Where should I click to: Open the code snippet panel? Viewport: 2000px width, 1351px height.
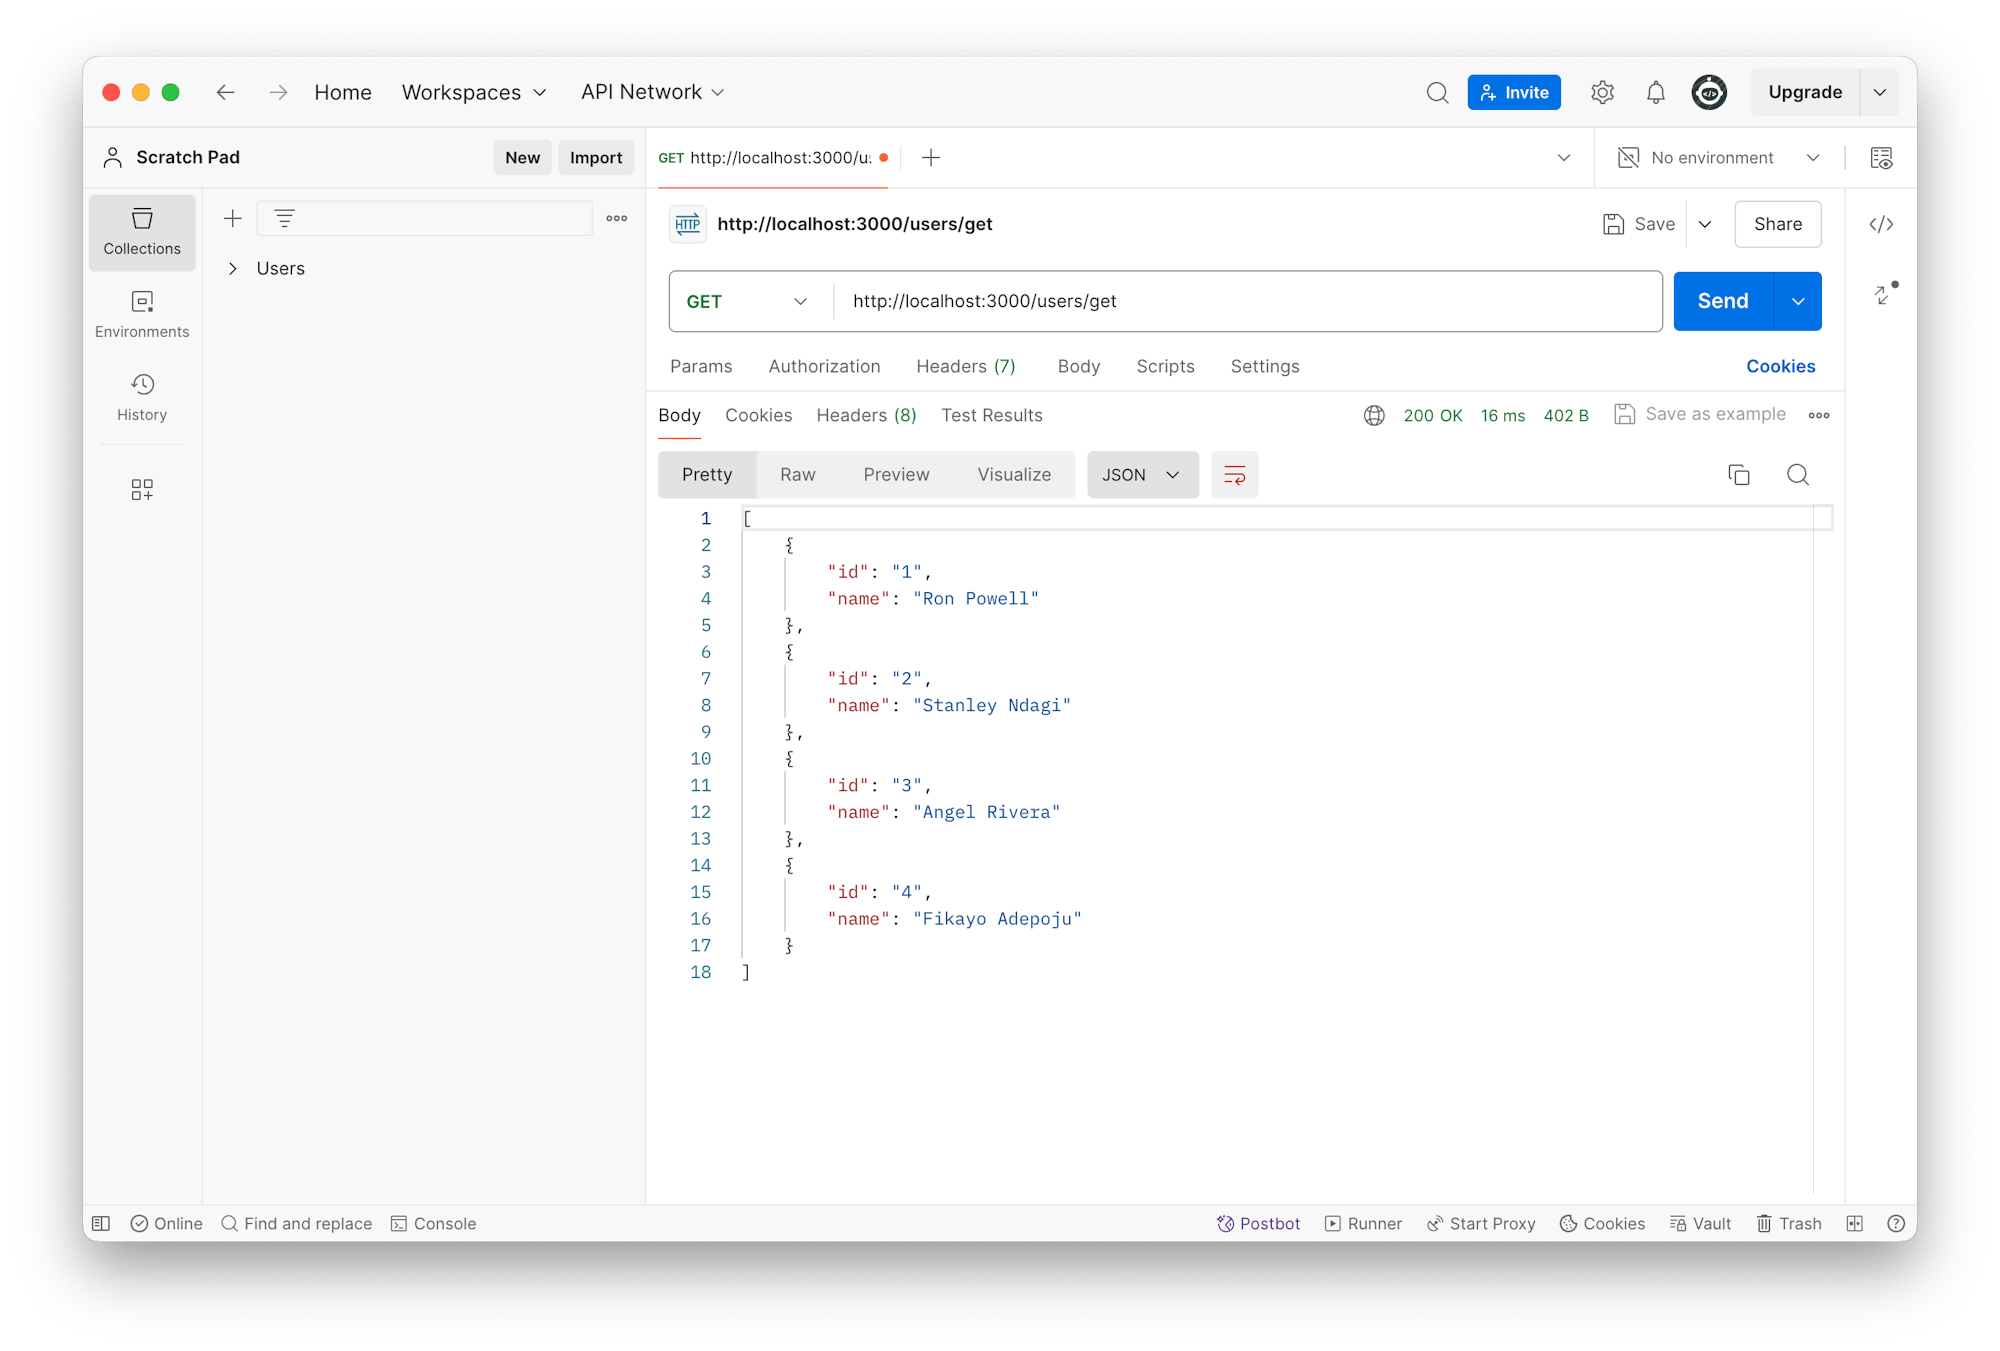1880,224
